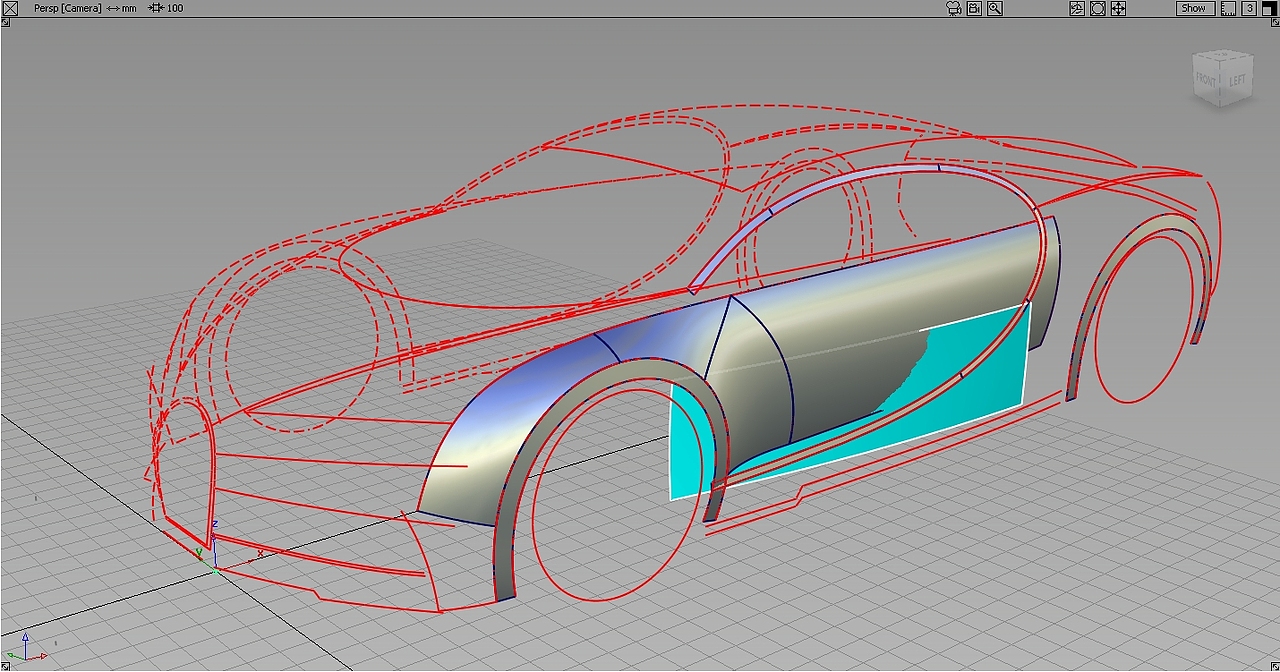Click the camera bookmark icon
1280x672 pixels.
pyautogui.click(x=974, y=8)
